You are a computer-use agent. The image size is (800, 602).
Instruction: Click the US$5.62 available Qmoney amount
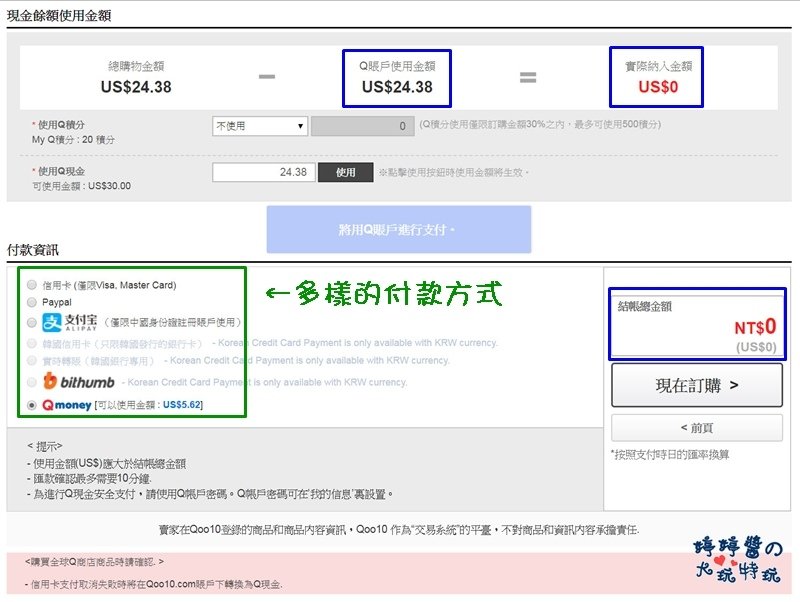[x=182, y=405]
